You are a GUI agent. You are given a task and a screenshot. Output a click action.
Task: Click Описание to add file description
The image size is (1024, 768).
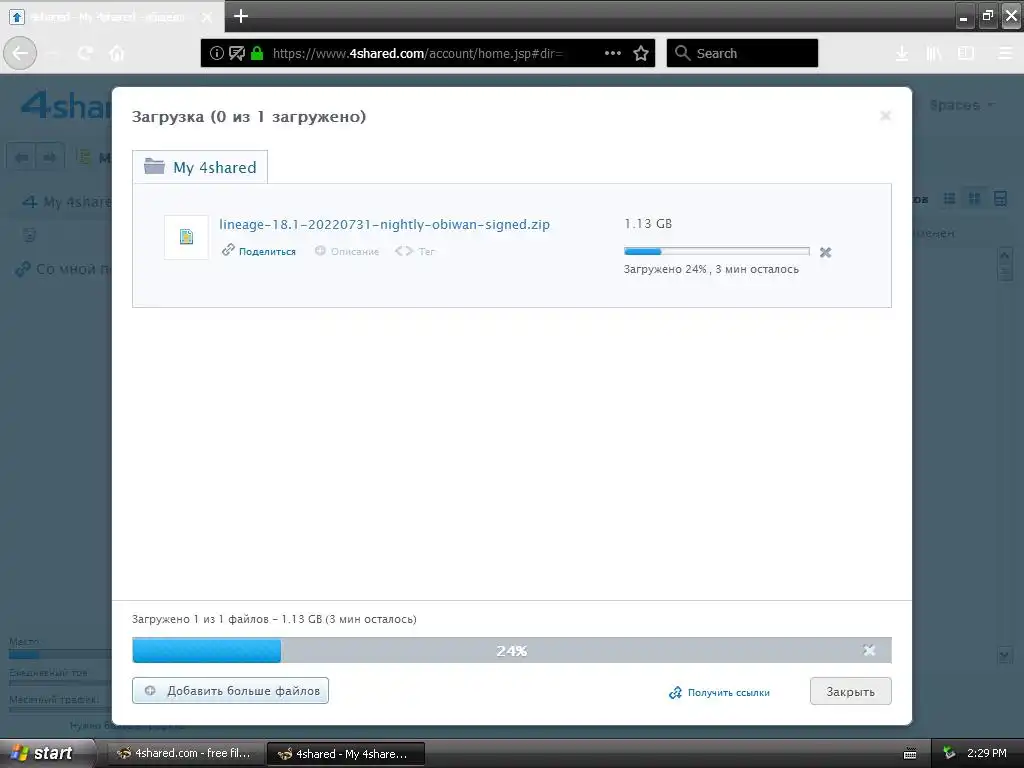(x=347, y=251)
